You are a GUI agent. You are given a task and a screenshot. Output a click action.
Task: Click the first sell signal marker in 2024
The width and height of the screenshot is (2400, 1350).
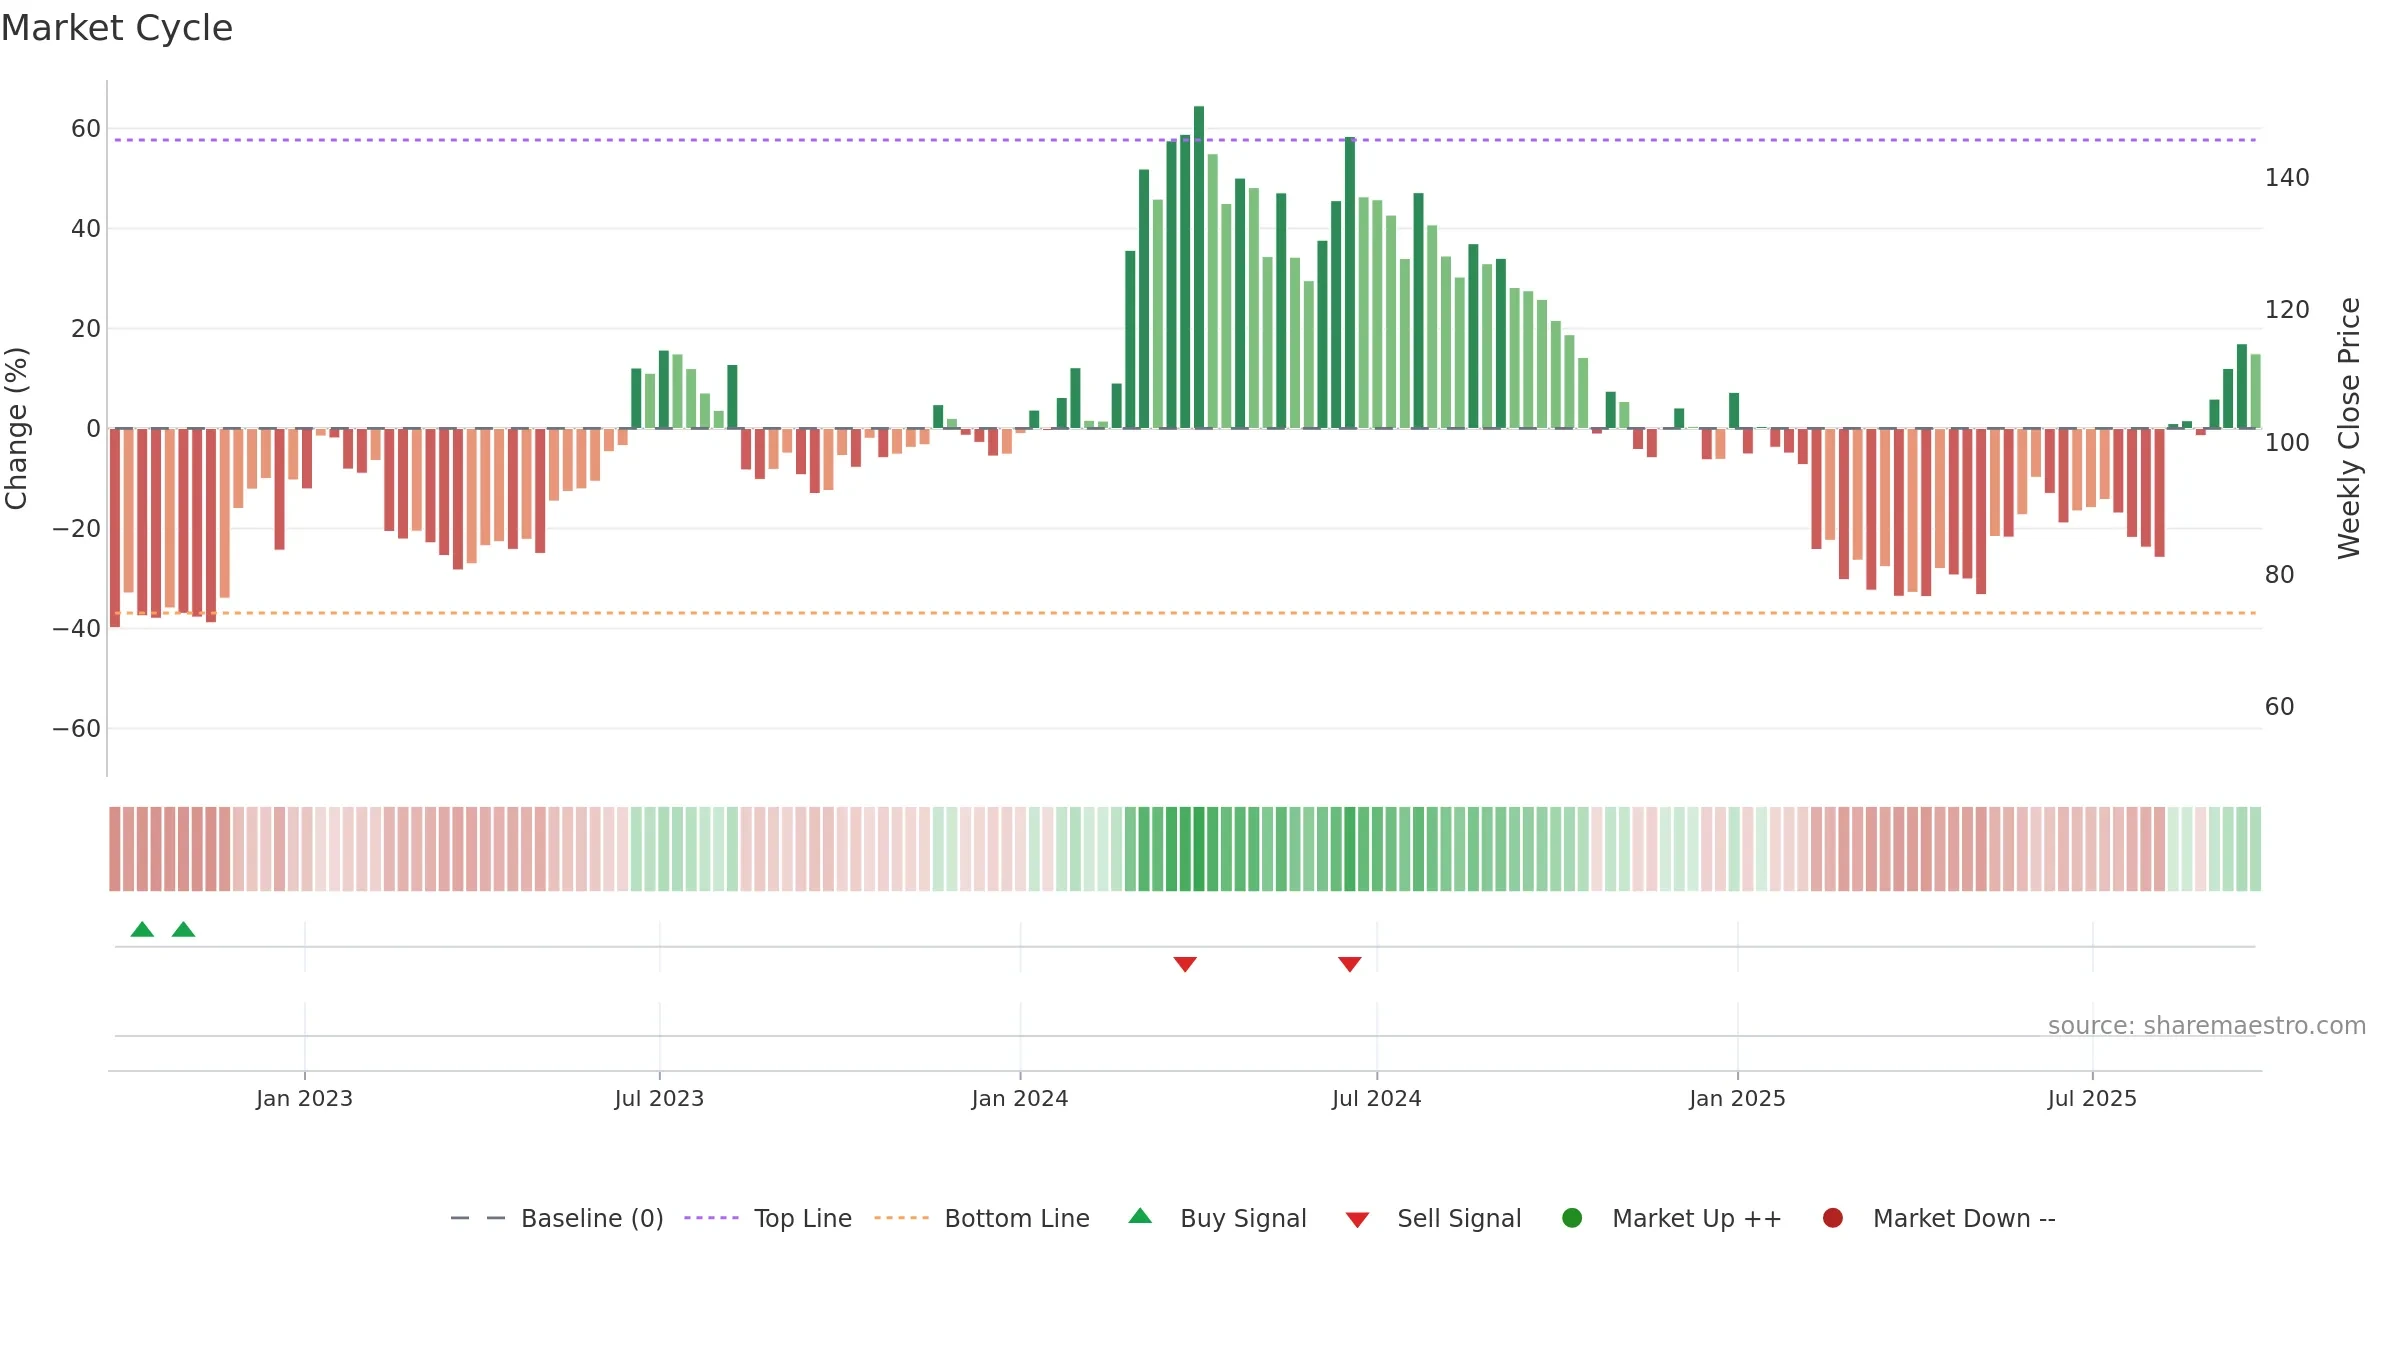[x=1185, y=964]
